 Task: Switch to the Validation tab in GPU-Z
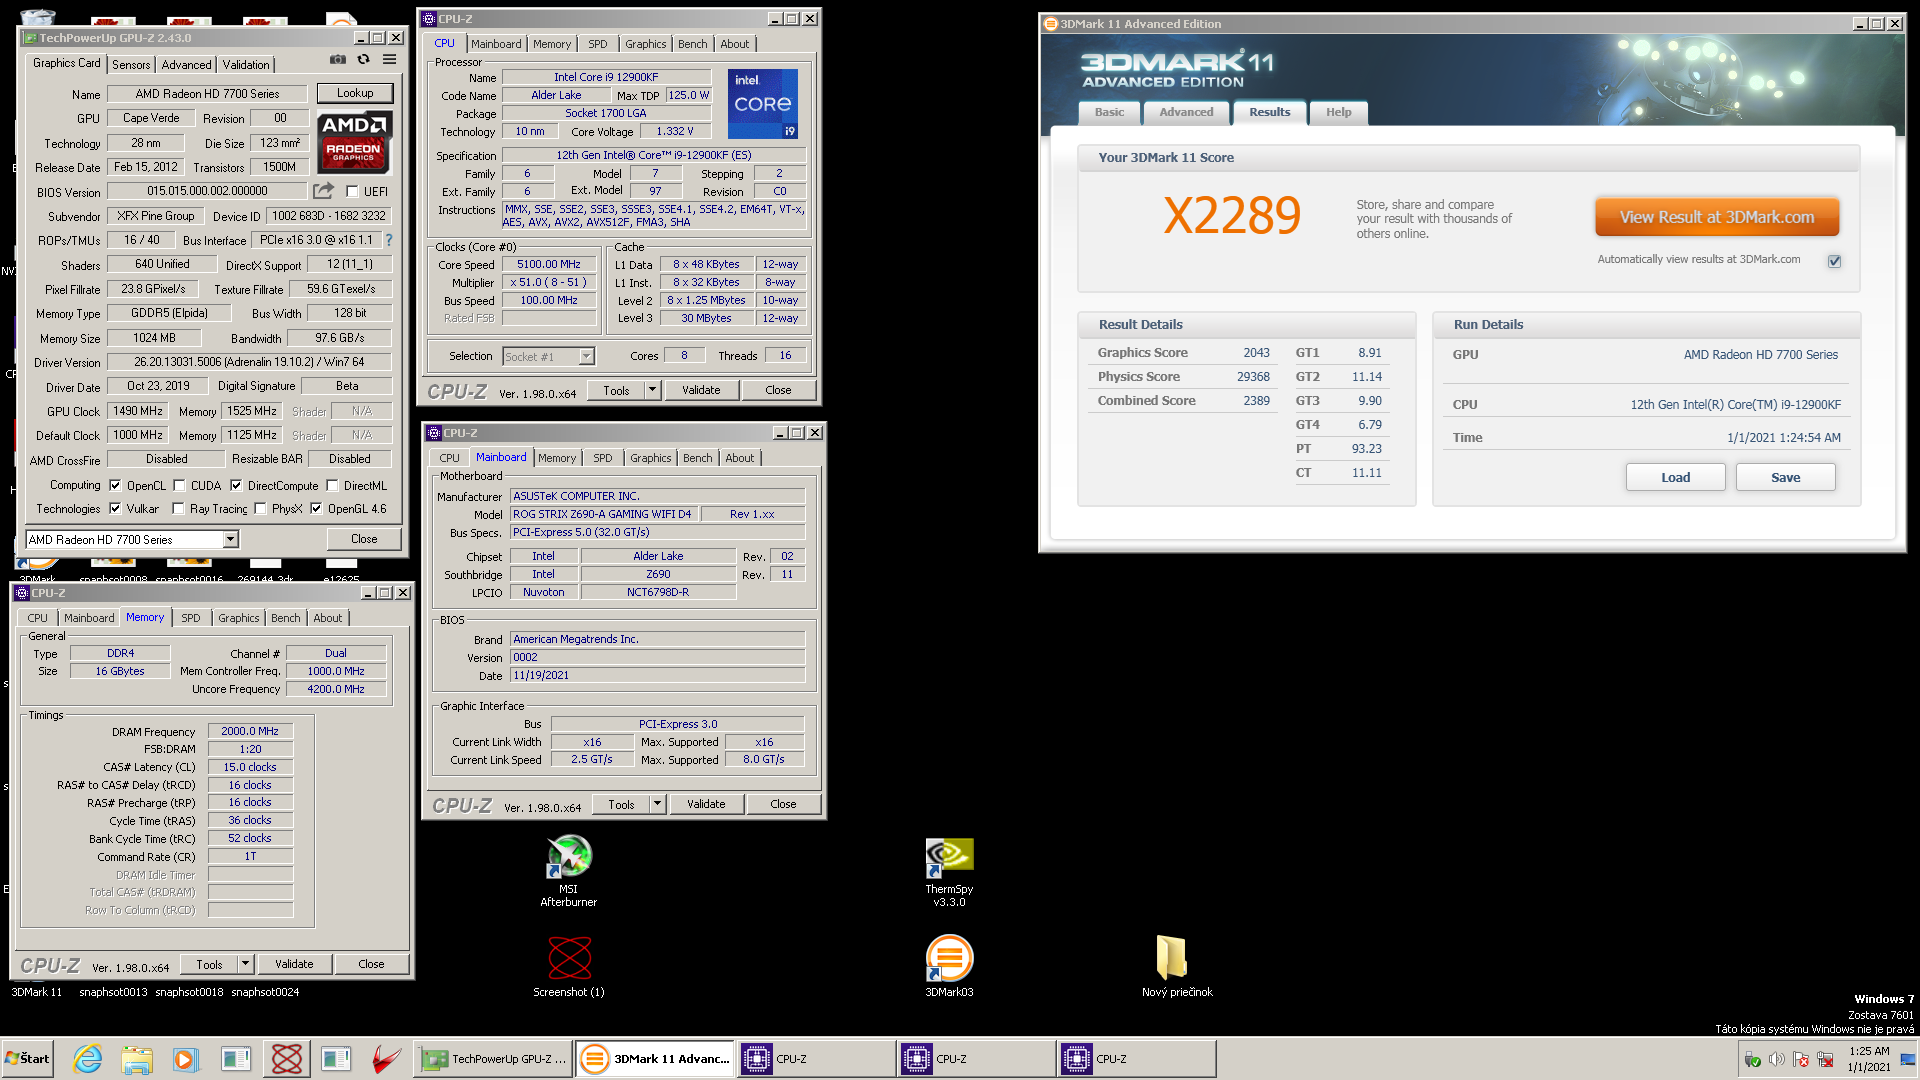point(246,64)
